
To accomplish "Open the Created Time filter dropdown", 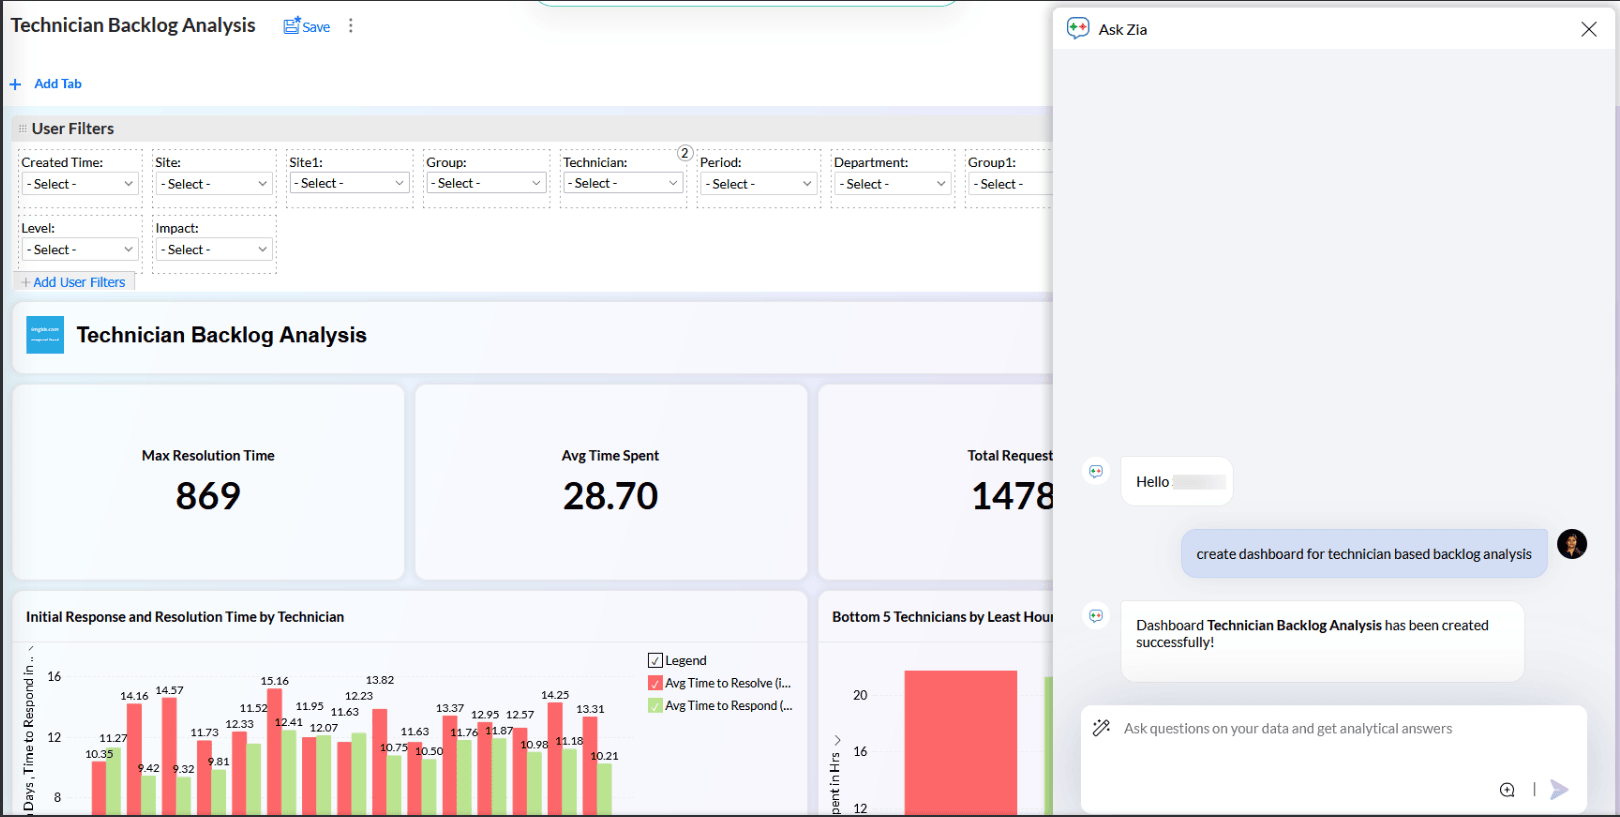I will (x=80, y=184).
